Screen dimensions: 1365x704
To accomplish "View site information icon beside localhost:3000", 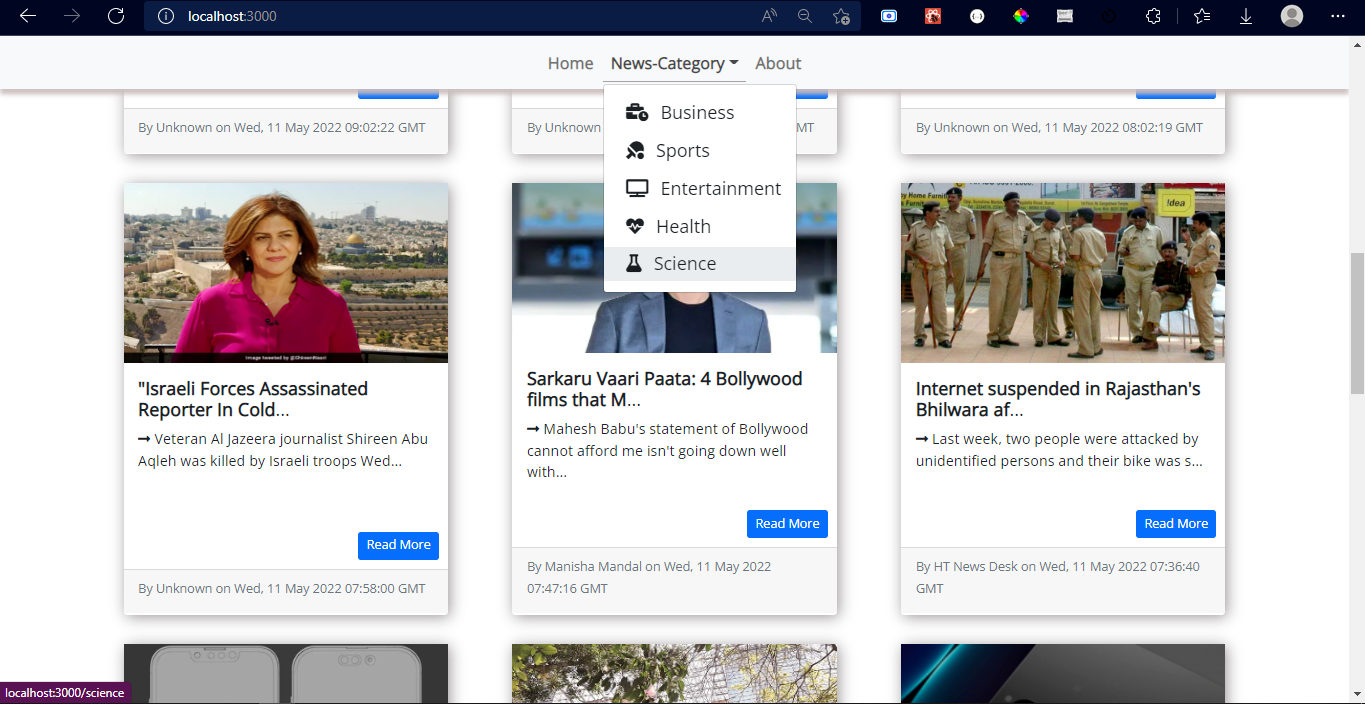I will (166, 16).
